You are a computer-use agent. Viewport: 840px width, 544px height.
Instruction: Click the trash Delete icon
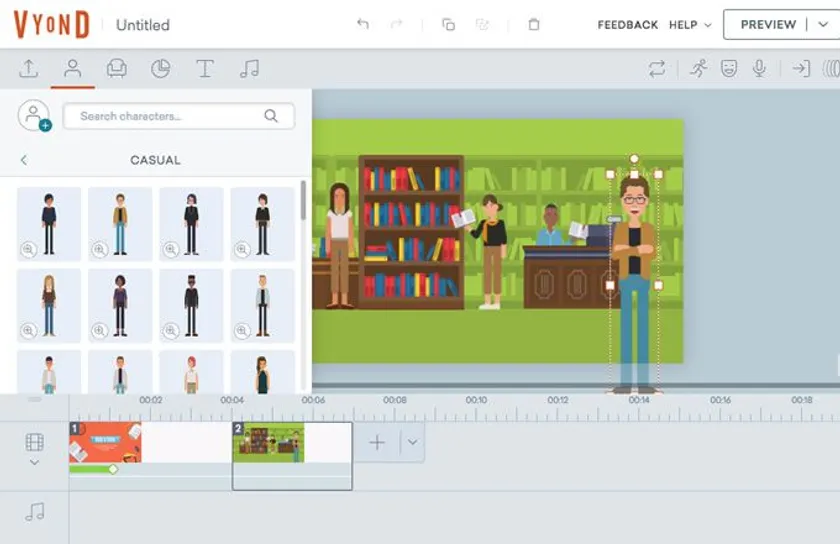pyautogui.click(x=534, y=24)
